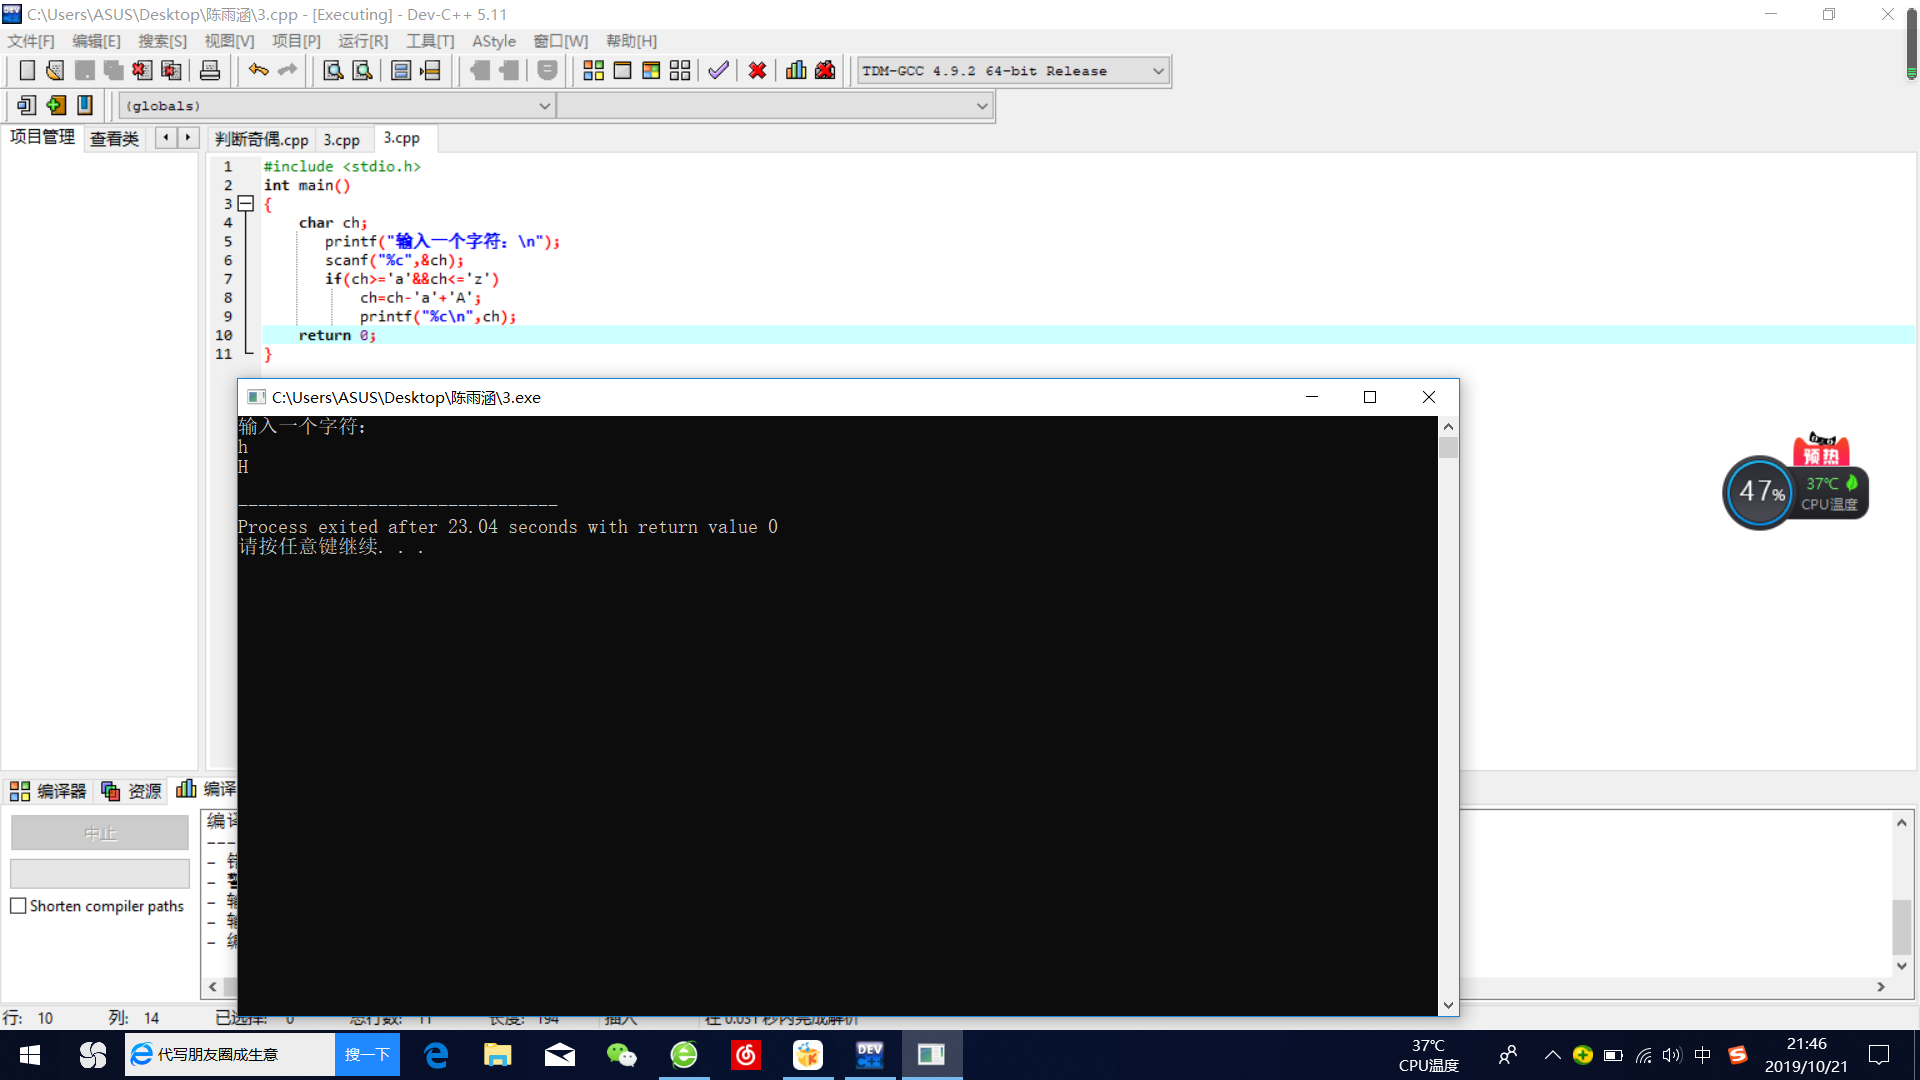Open the 资源 bottom panel tab
Image resolution: width=1920 pixels, height=1080 pixels.
[x=132, y=791]
